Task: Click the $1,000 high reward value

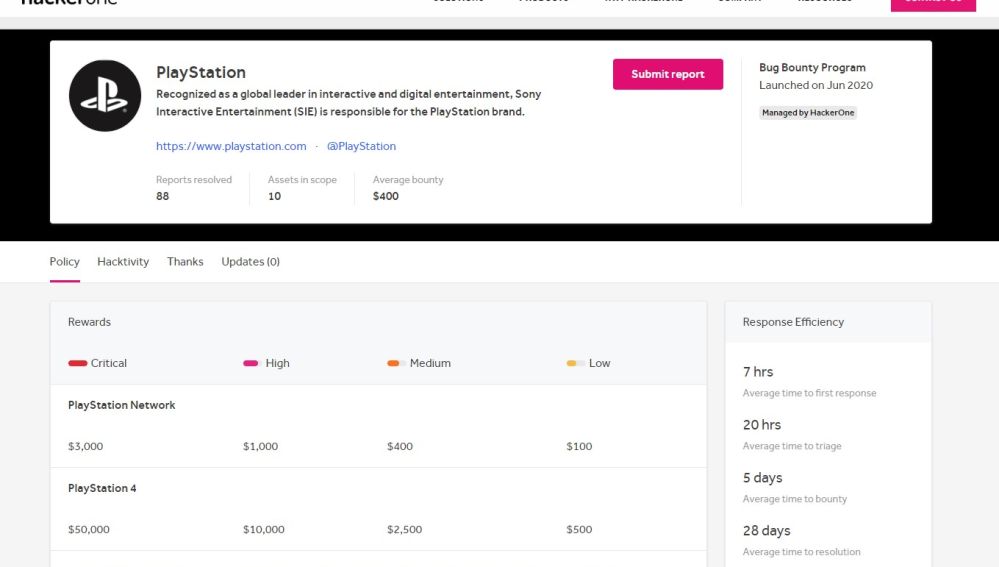Action: coord(261,446)
